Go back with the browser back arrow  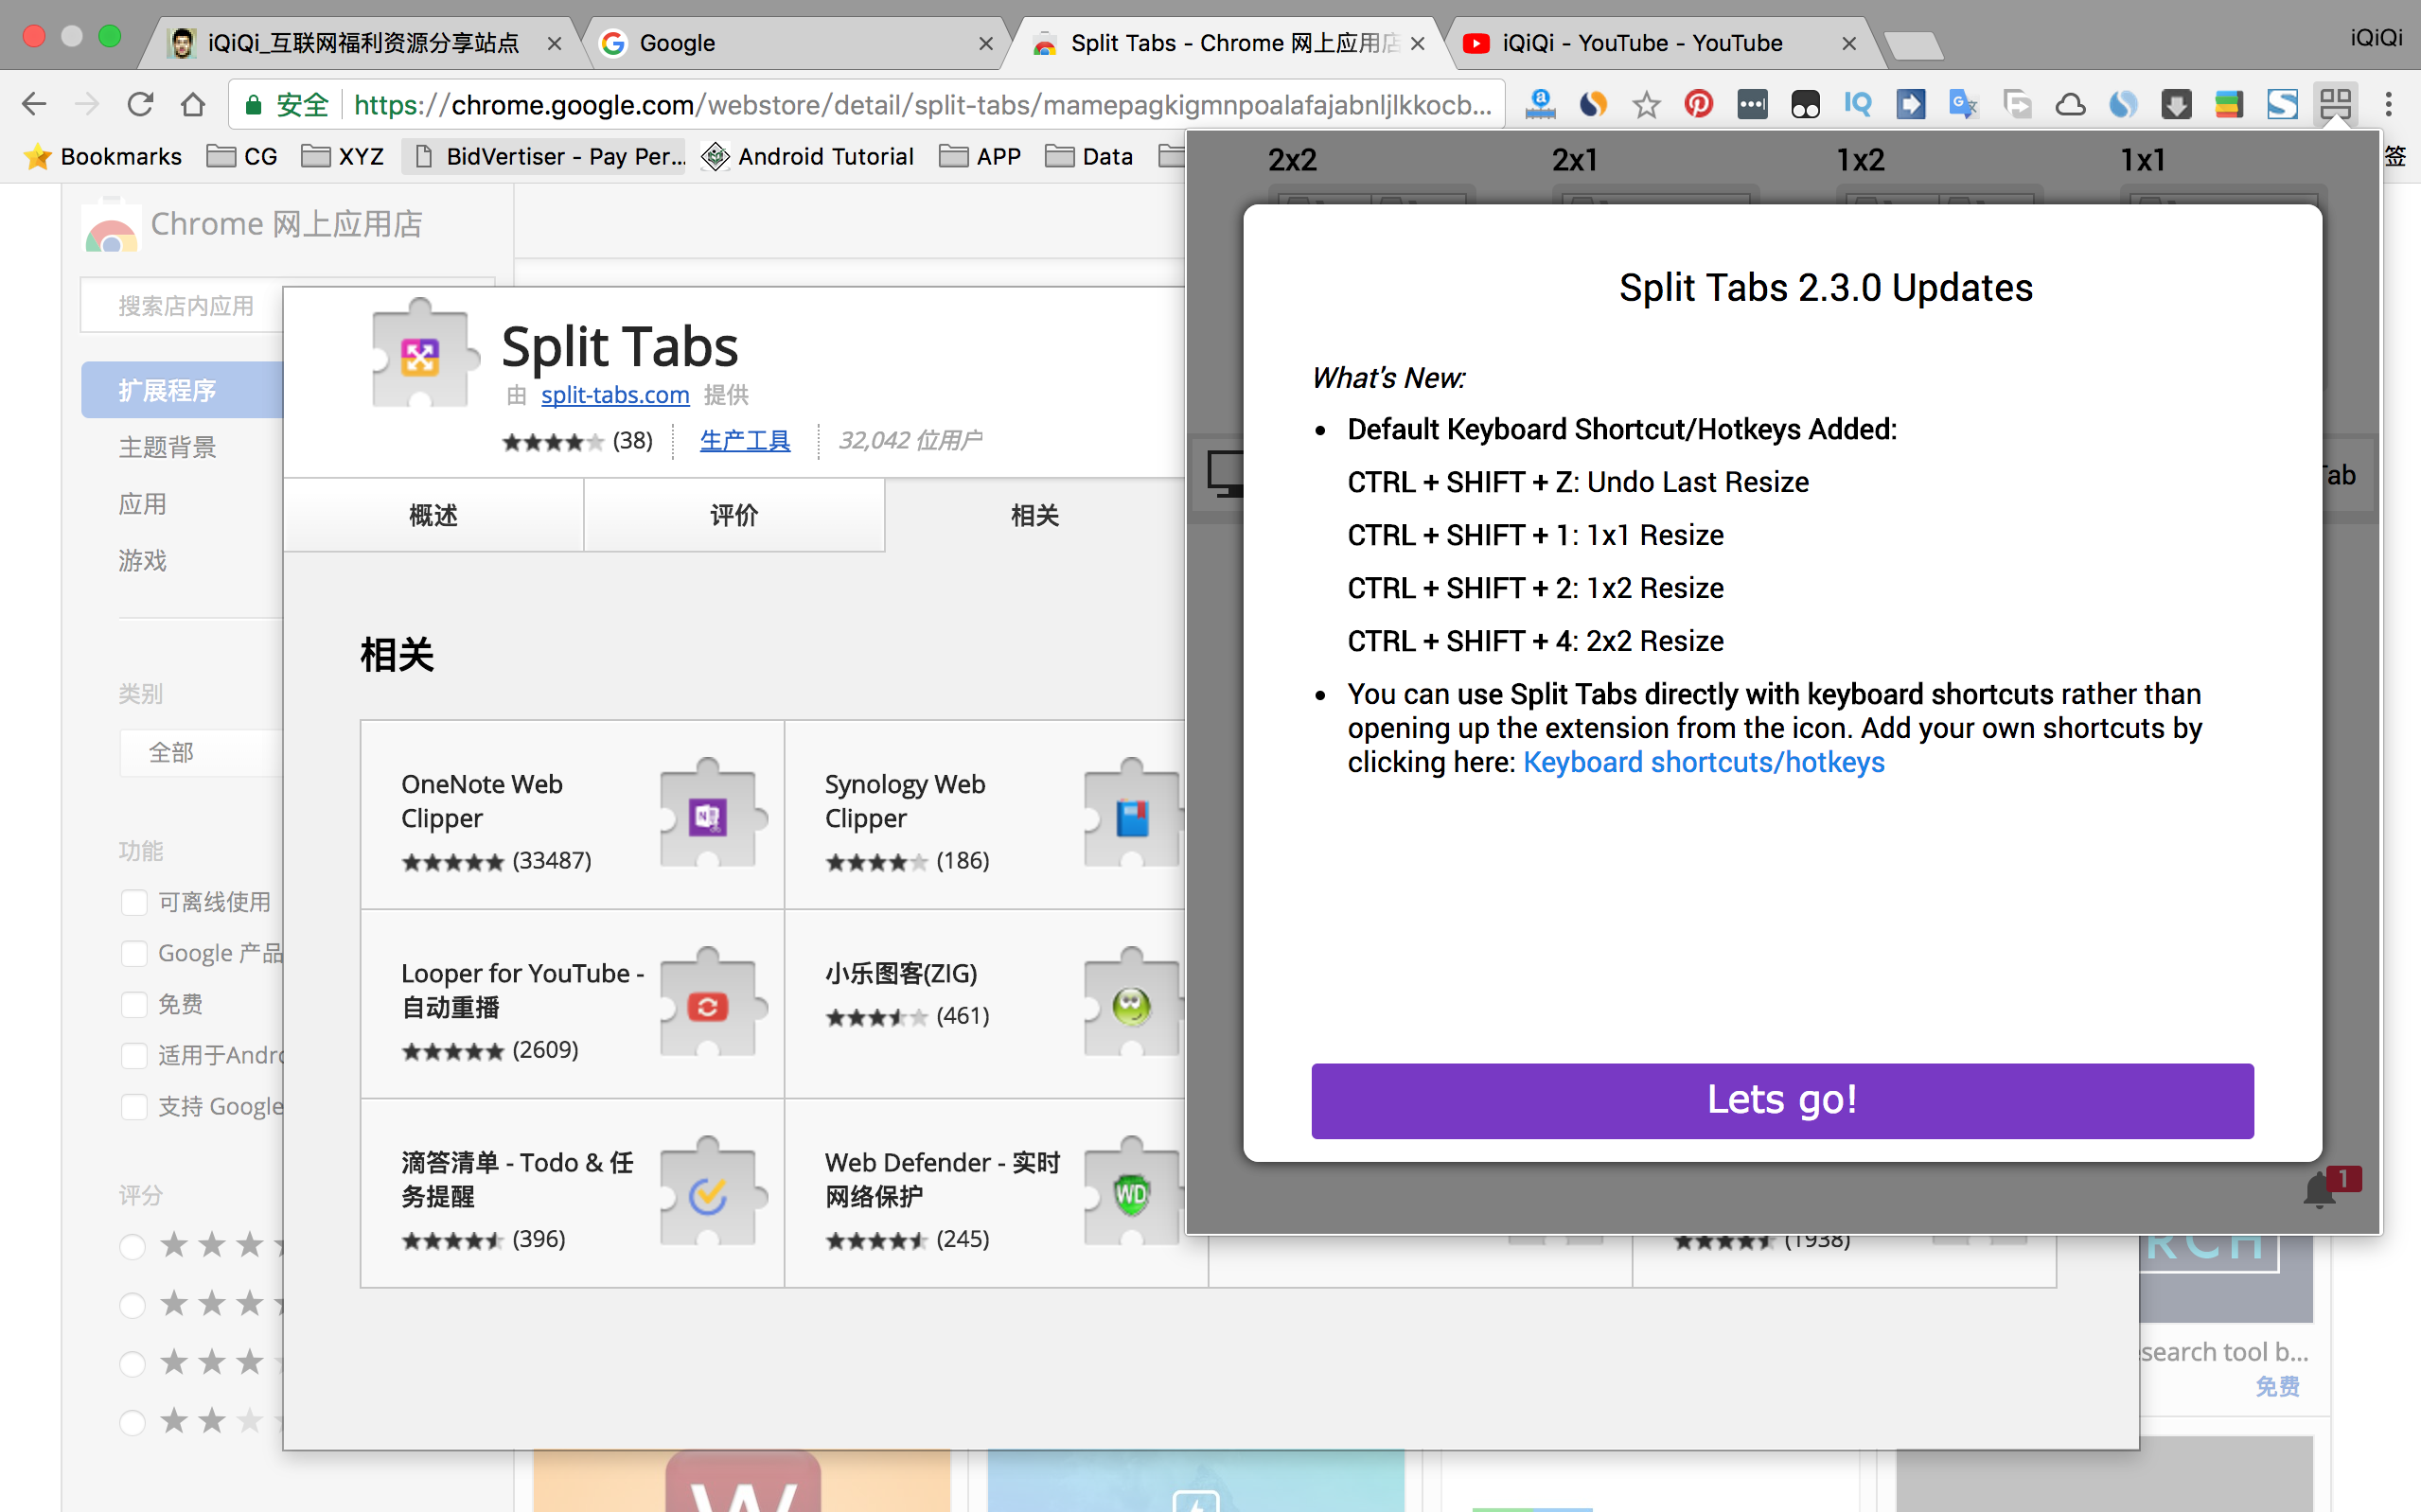pos(34,104)
